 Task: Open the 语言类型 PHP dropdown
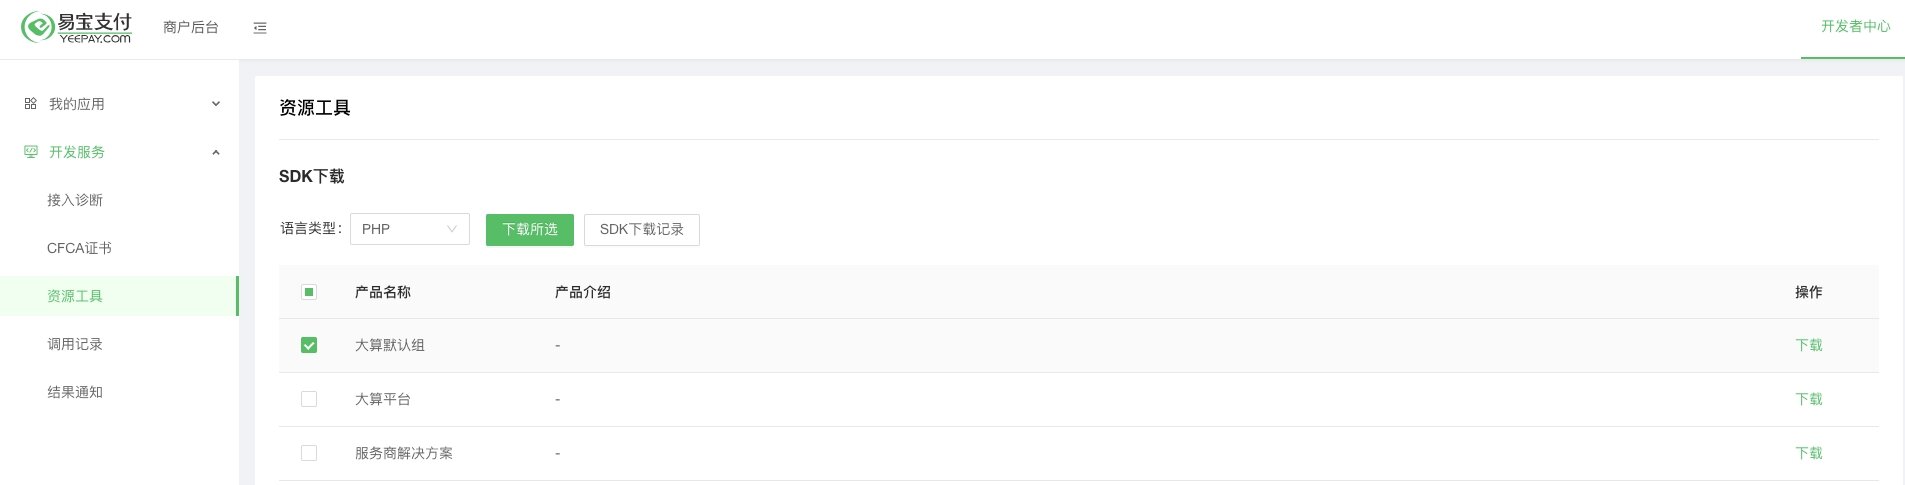(409, 229)
